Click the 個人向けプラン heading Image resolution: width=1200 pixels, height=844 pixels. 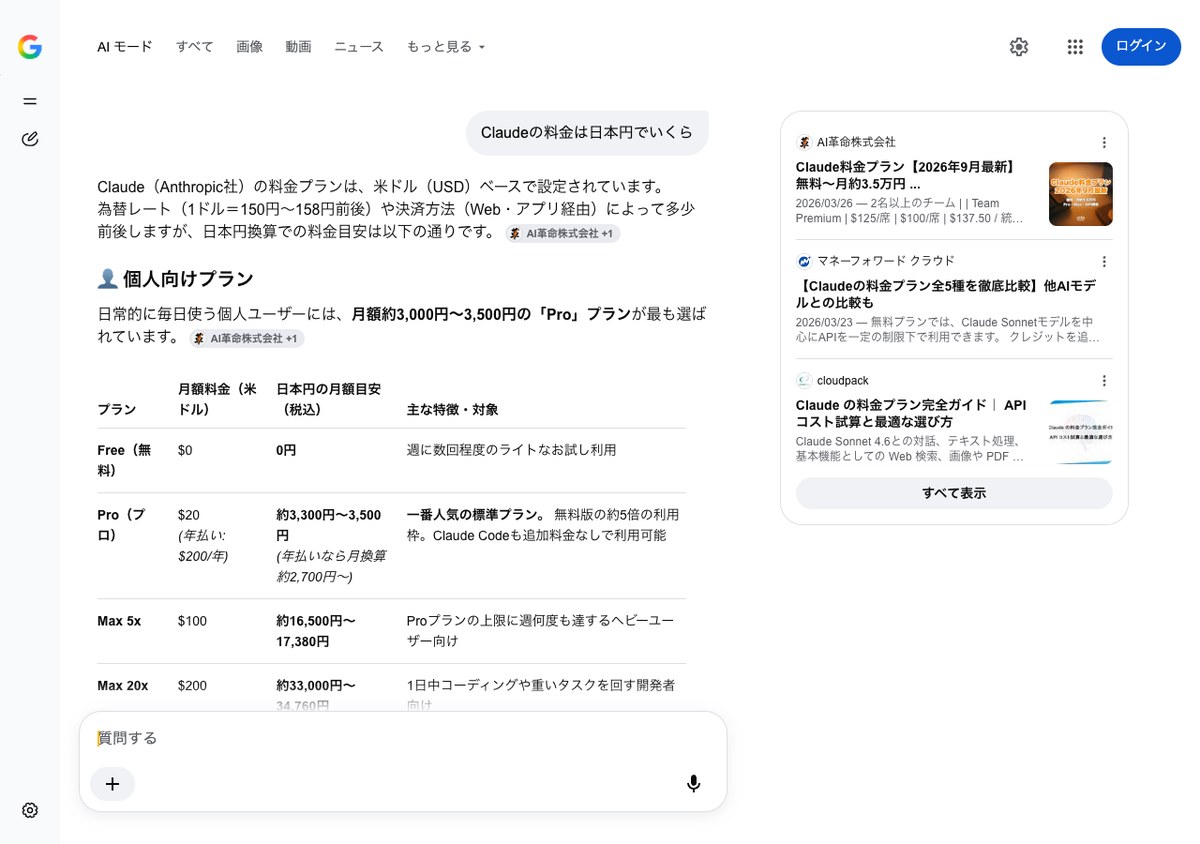point(176,279)
